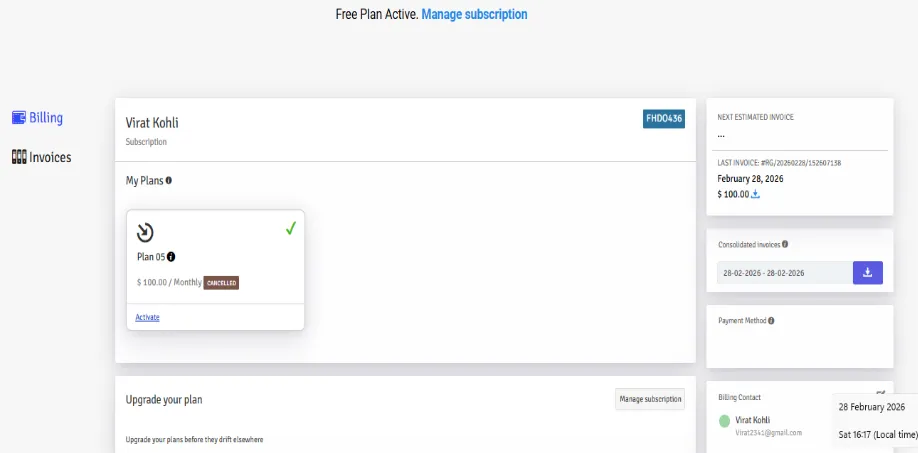Screen dimensions: 918x453
Task: Click Manage subscription button in Upgrade panel
Action: 650,399
